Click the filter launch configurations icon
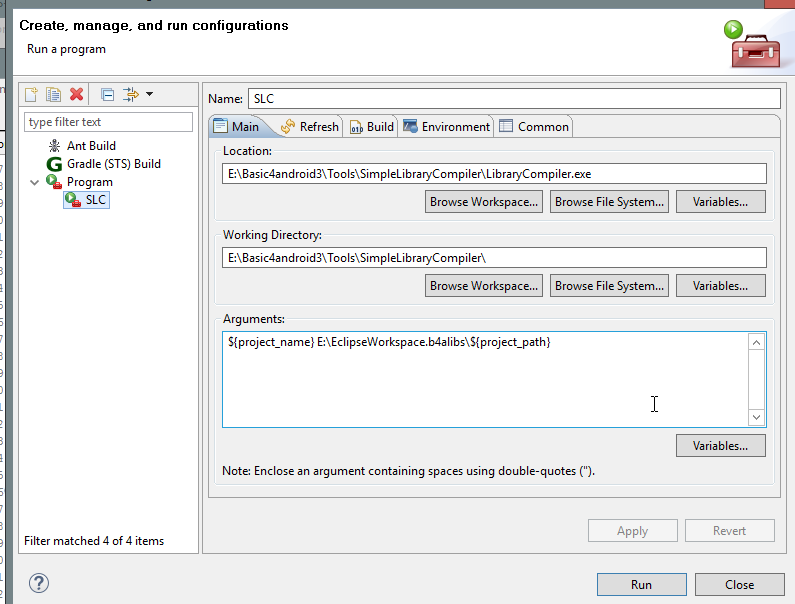Screen dimensions: 795x604 coord(131,95)
